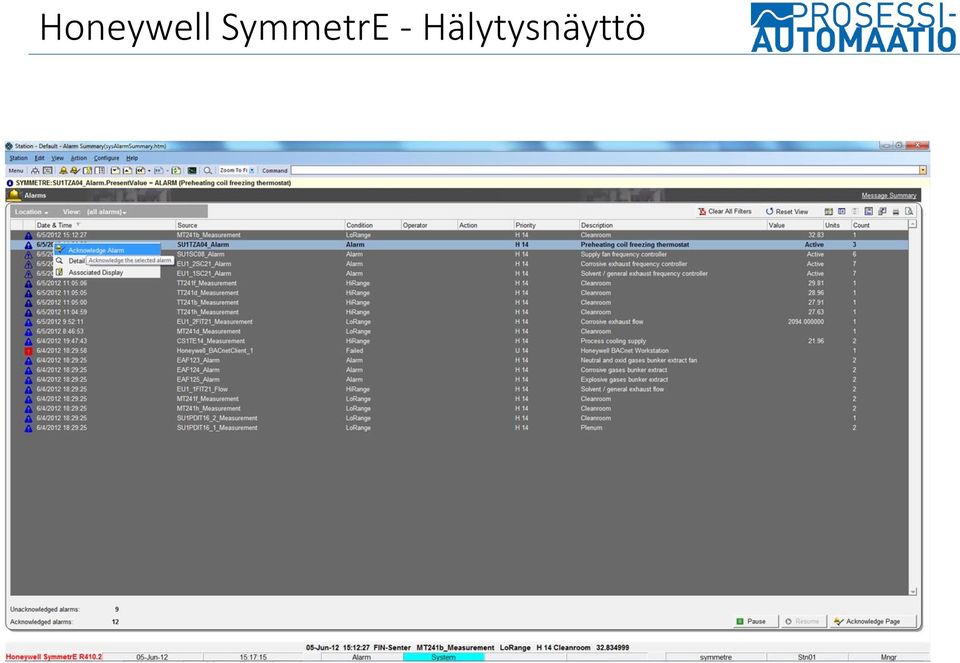Choose Associated Display in context menu
Image resolution: width=960 pixels, height=663 pixels.
107,272
